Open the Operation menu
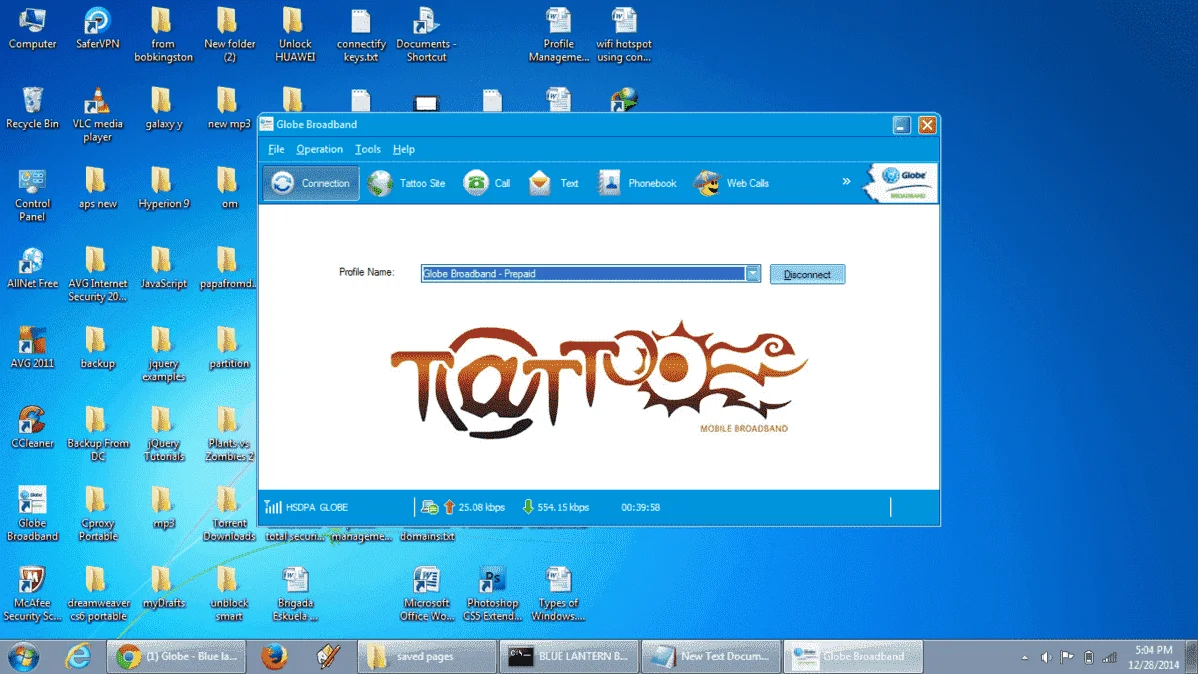 pos(319,149)
